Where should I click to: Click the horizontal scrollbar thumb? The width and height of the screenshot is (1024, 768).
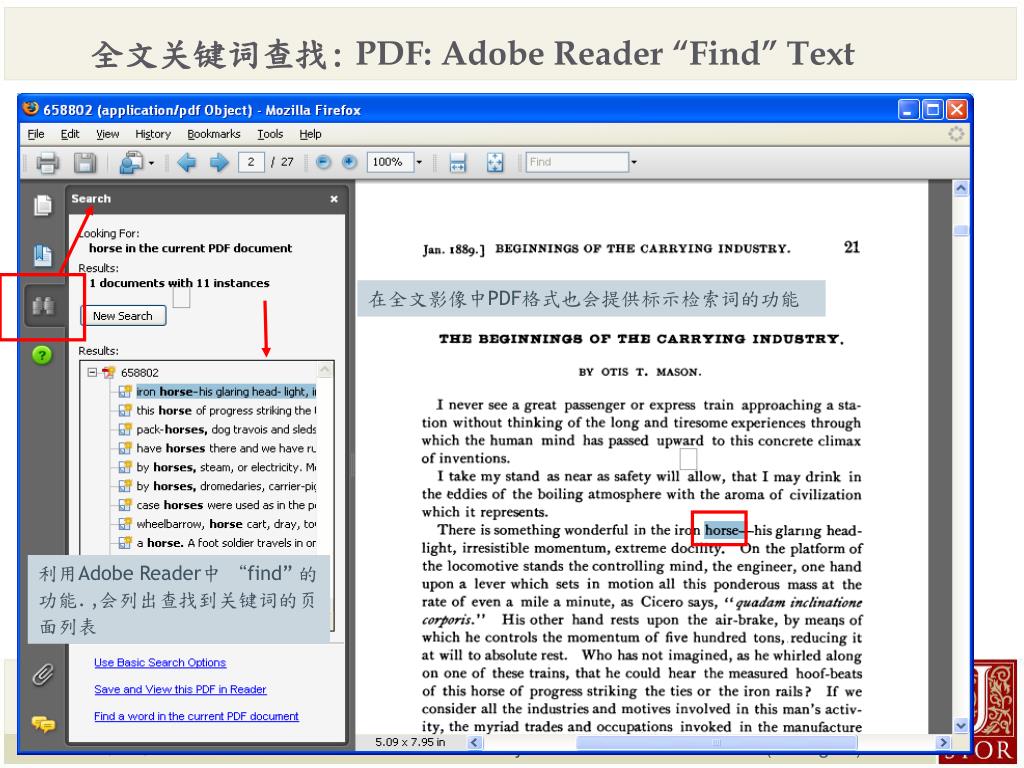coord(716,743)
